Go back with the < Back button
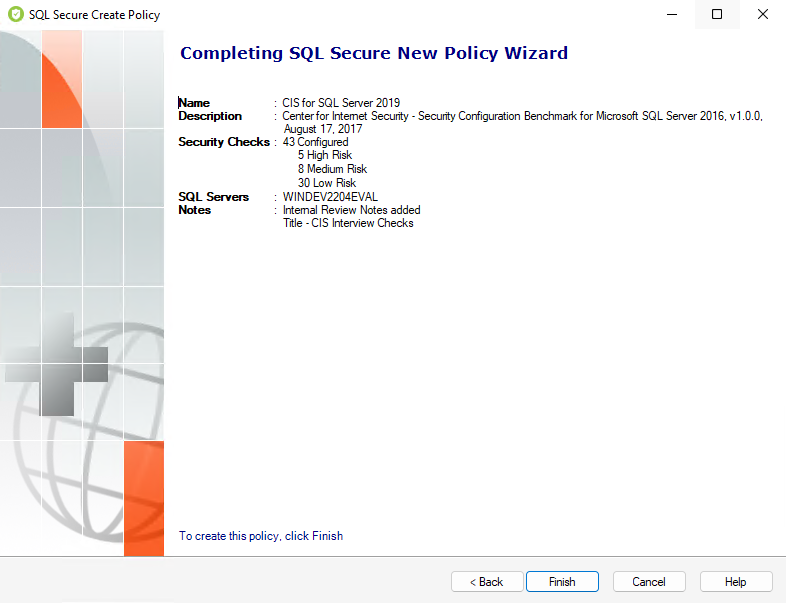Viewport: 786px width, 603px height. tap(487, 581)
